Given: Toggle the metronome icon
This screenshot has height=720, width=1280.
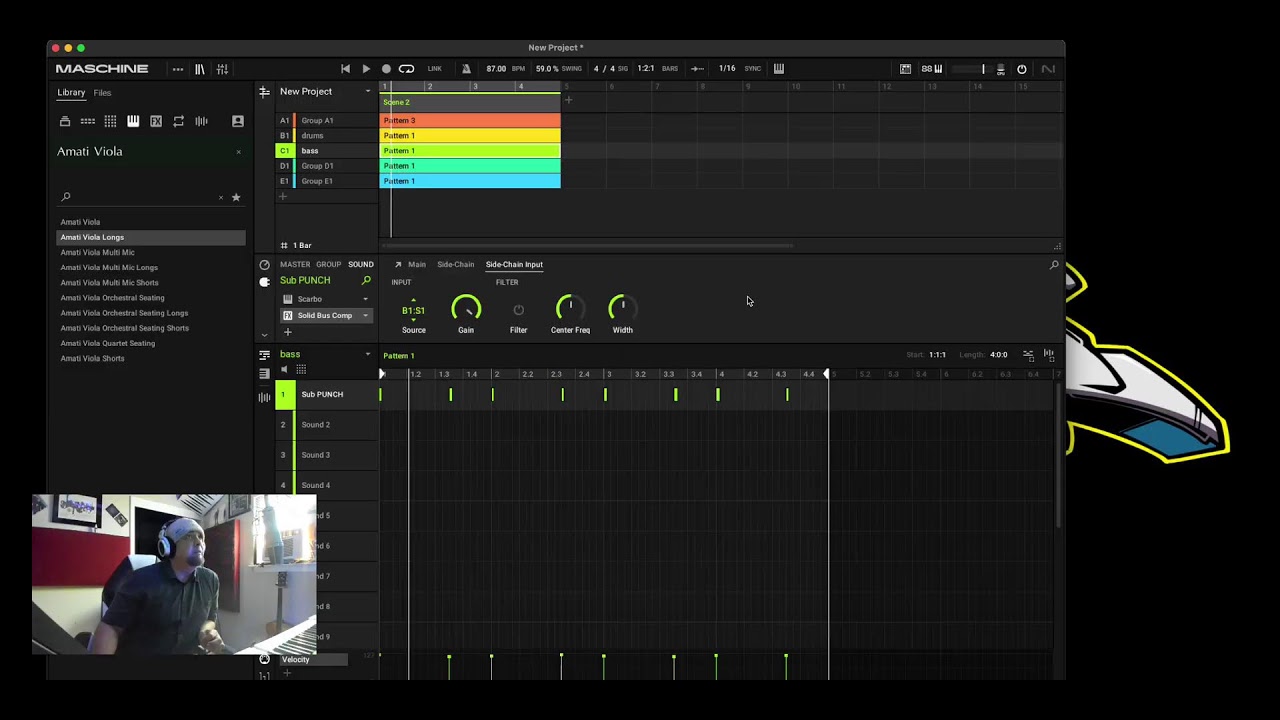Looking at the screenshot, I should point(466,69).
